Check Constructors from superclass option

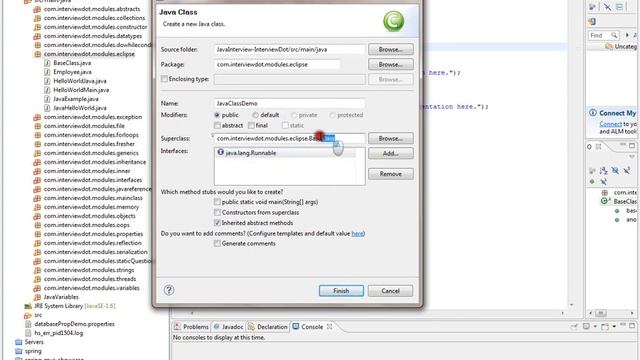[217, 212]
